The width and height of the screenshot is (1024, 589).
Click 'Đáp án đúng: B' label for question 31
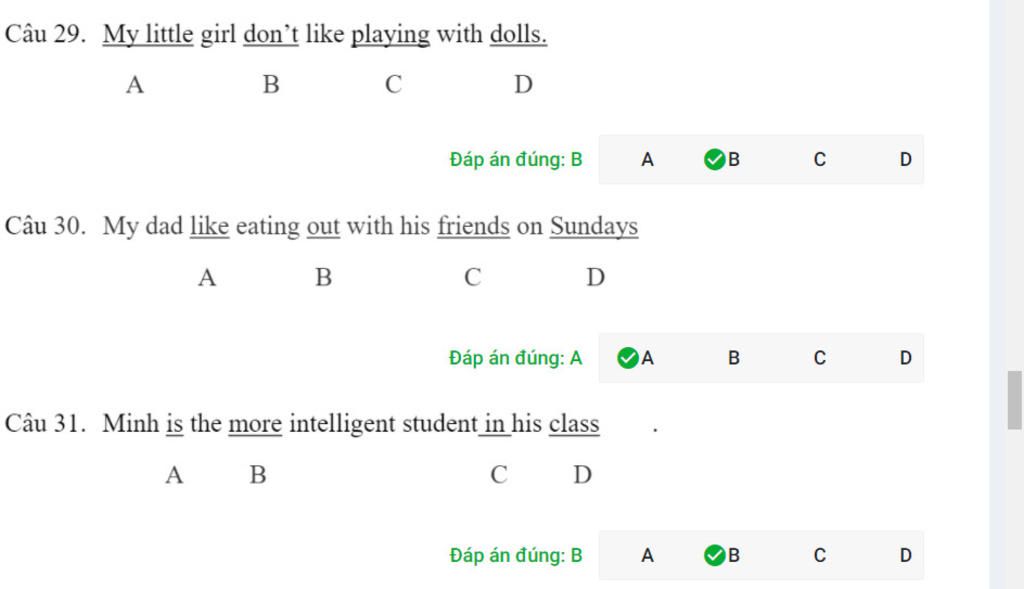(515, 555)
